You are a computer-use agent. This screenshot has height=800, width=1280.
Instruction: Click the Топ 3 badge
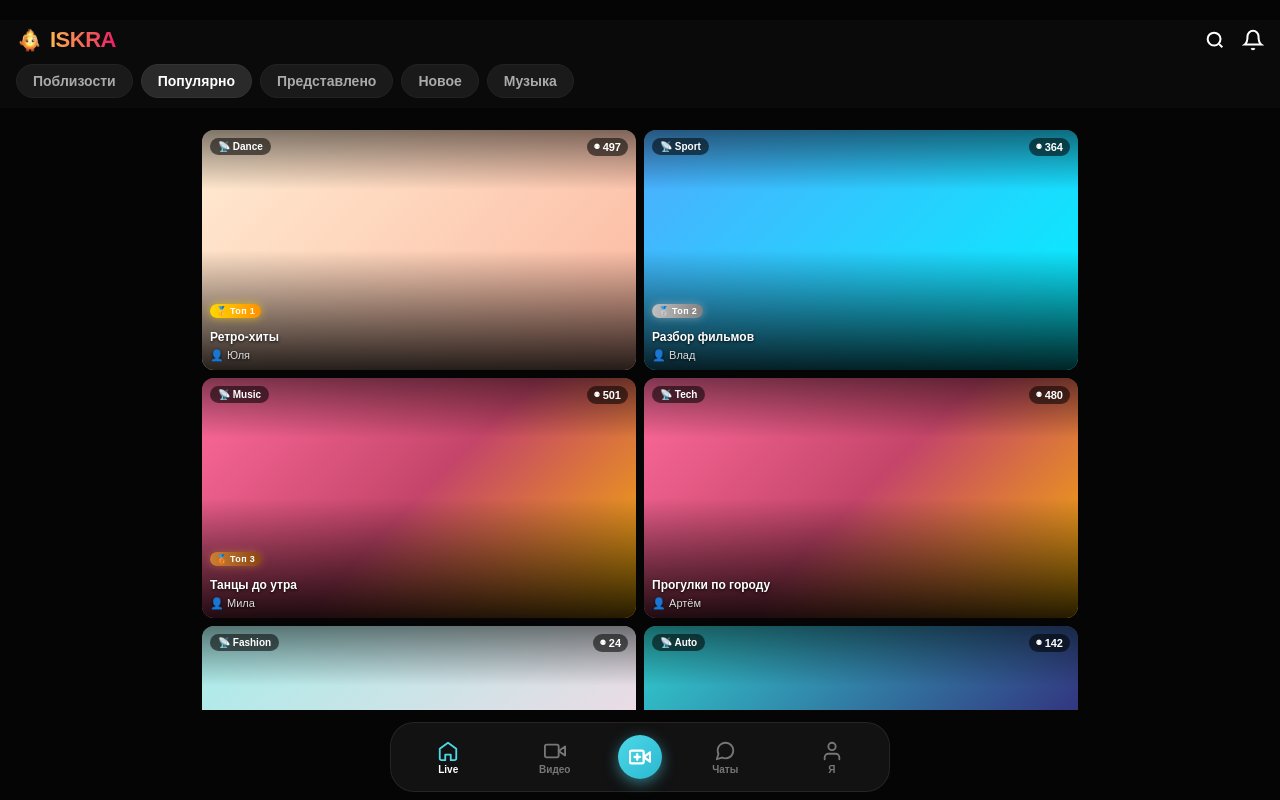pyautogui.click(x=235, y=559)
